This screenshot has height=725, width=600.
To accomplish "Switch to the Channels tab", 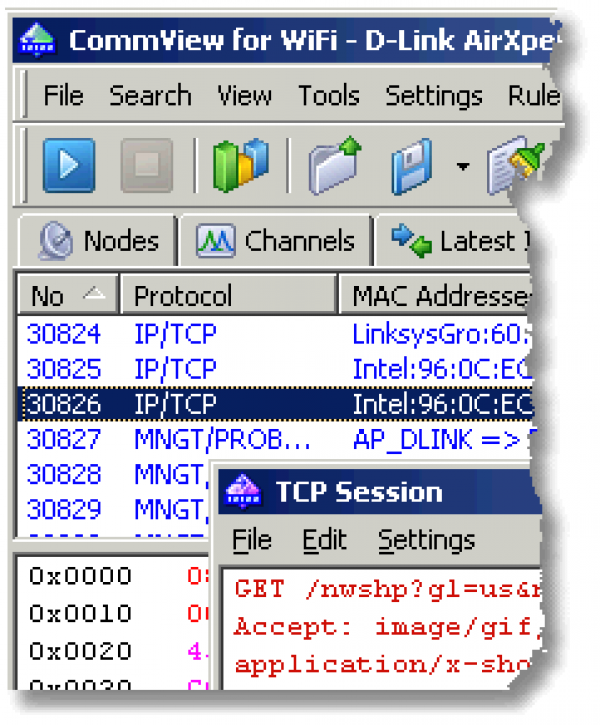I will tap(276, 240).
